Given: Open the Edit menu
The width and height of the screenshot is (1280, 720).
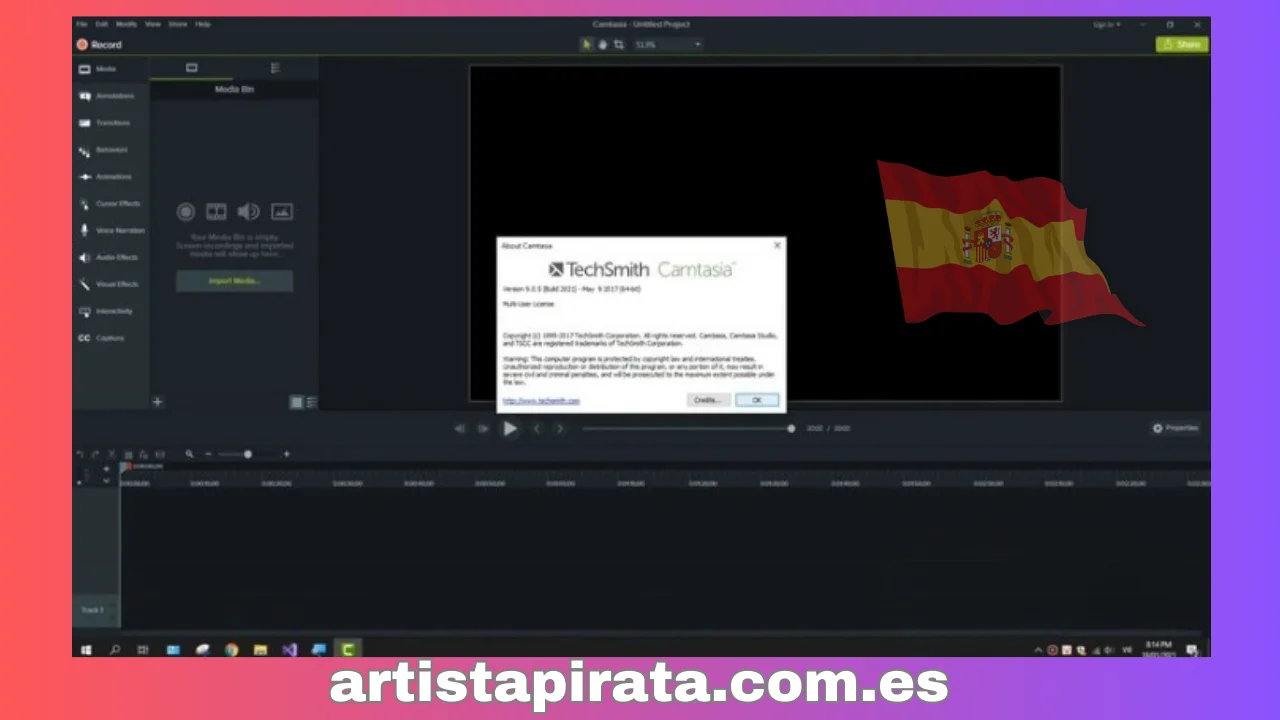Looking at the screenshot, I should tap(101, 24).
